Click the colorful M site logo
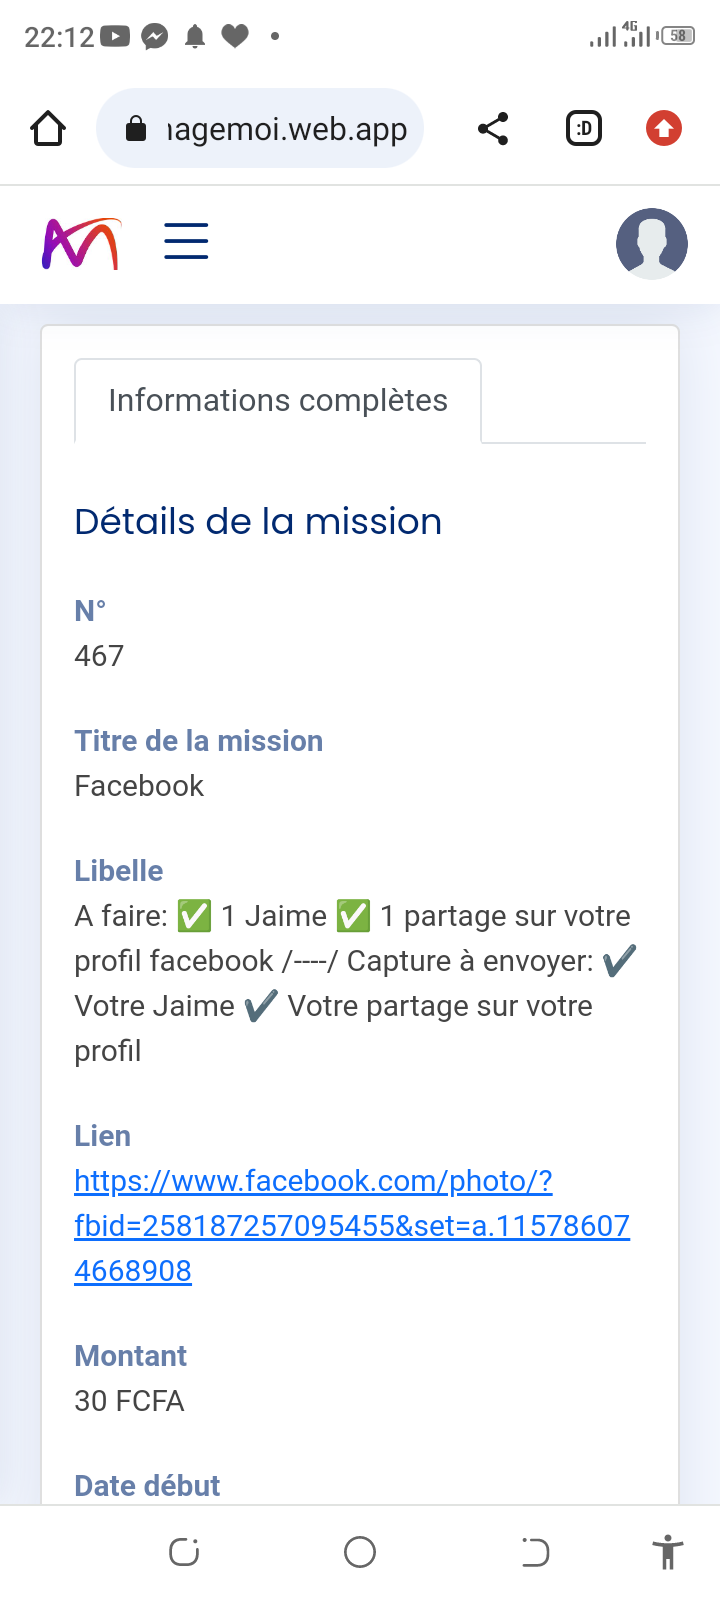This screenshot has height=1600, width=720. [81, 244]
